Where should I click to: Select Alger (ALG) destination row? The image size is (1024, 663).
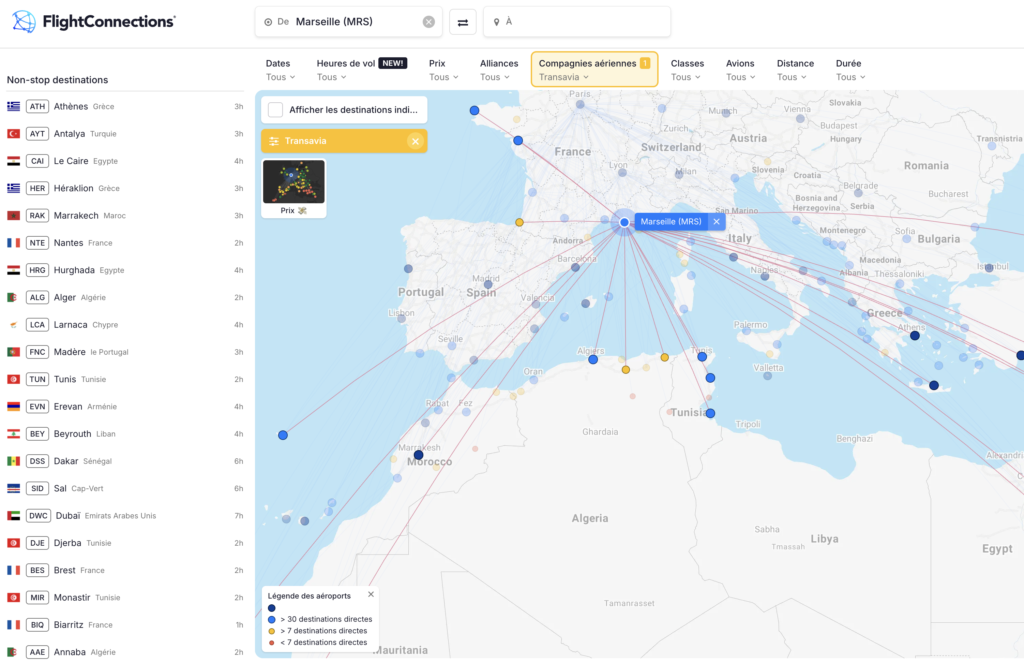tap(125, 297)
